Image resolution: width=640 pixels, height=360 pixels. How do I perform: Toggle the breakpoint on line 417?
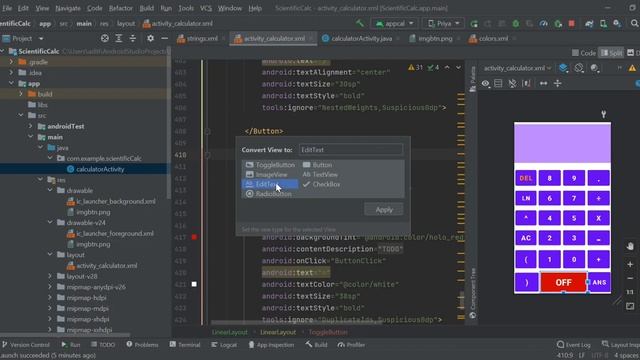click(194, 237)
